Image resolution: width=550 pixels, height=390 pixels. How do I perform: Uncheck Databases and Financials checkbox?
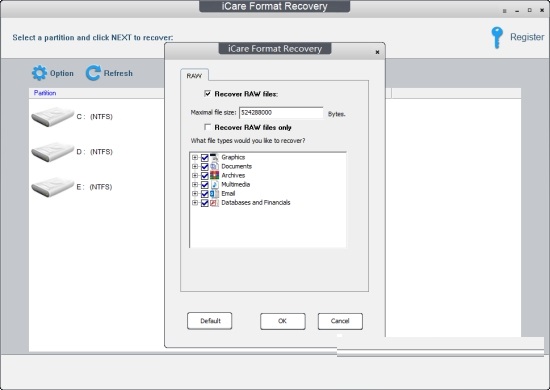[x=204, y=203]
